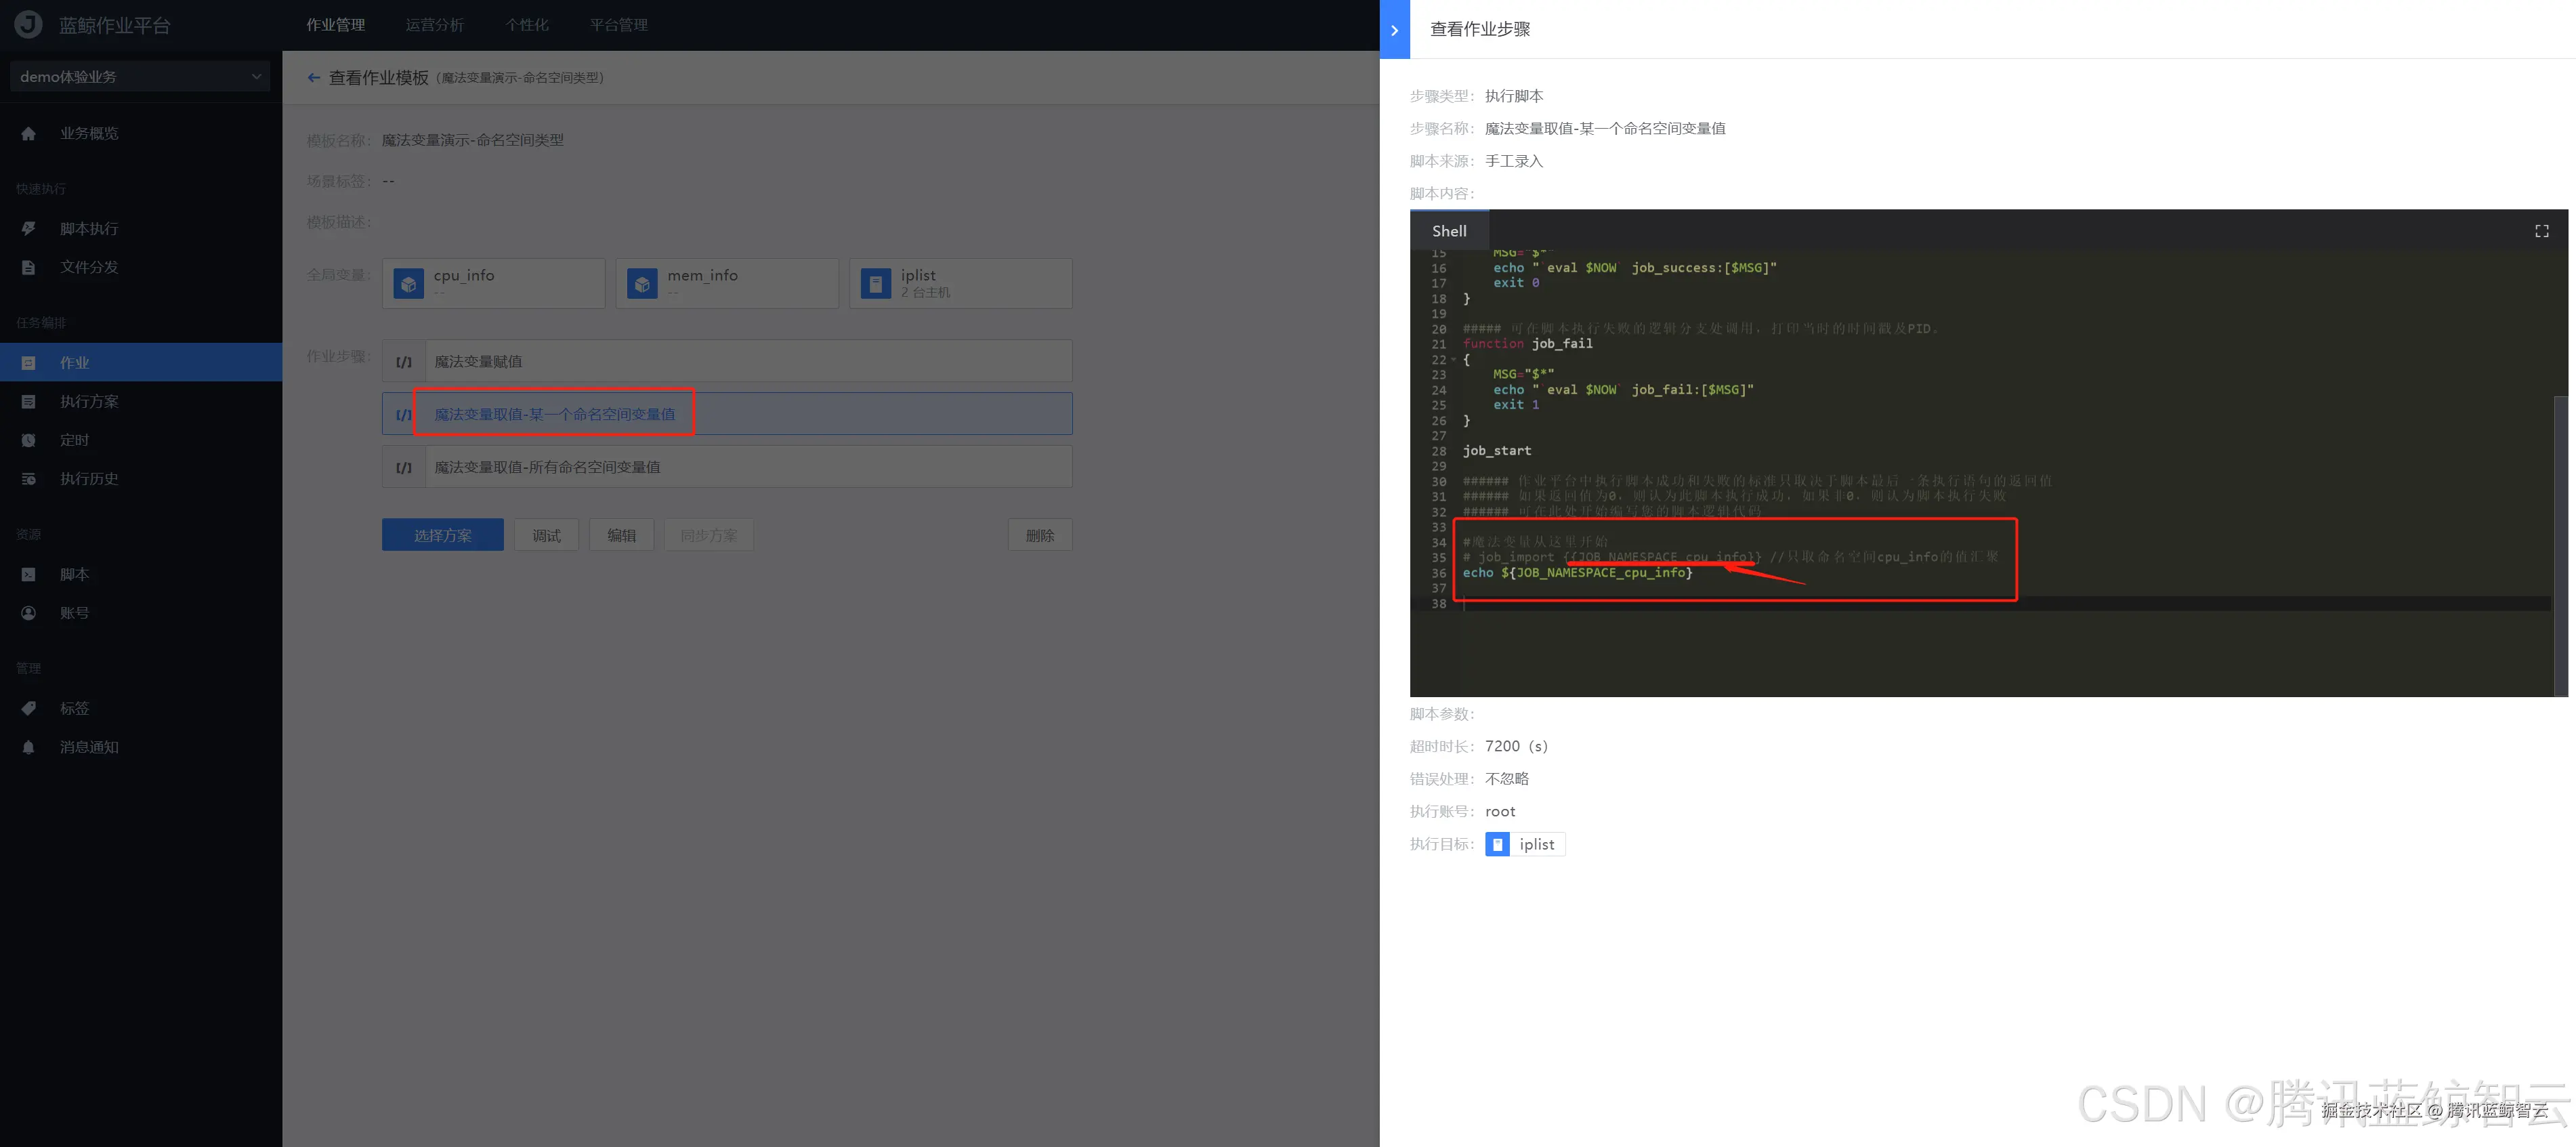The image size is (2576, 1147).
Task: Open the 运营分析 top menu
Action: [x=434, y=25]
